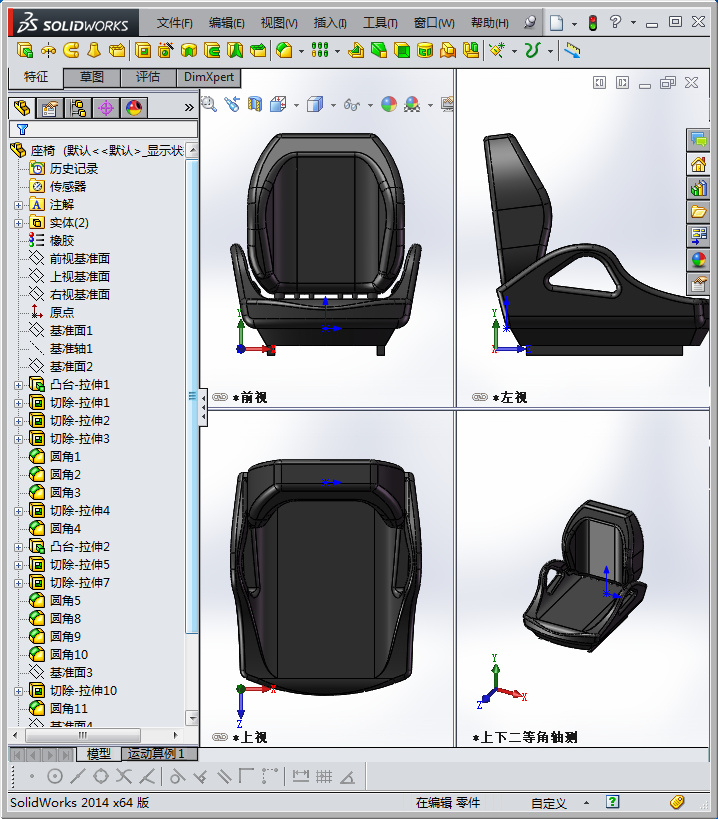Screen dimensions: 718x819
Task: Select the 模型 bottom tab
Action: (x=98, y=754)
